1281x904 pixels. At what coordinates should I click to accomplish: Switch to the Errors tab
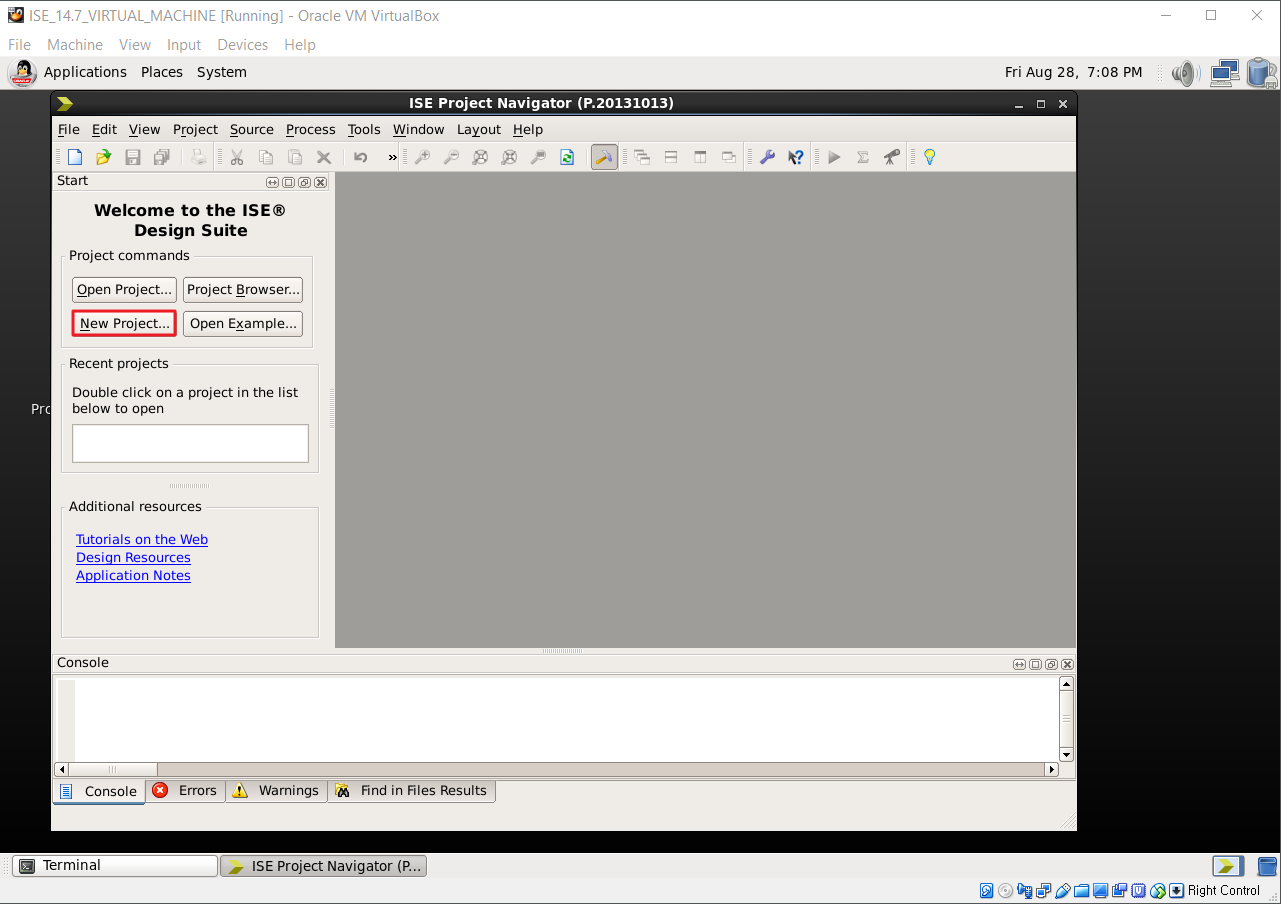tap(185, 790)
